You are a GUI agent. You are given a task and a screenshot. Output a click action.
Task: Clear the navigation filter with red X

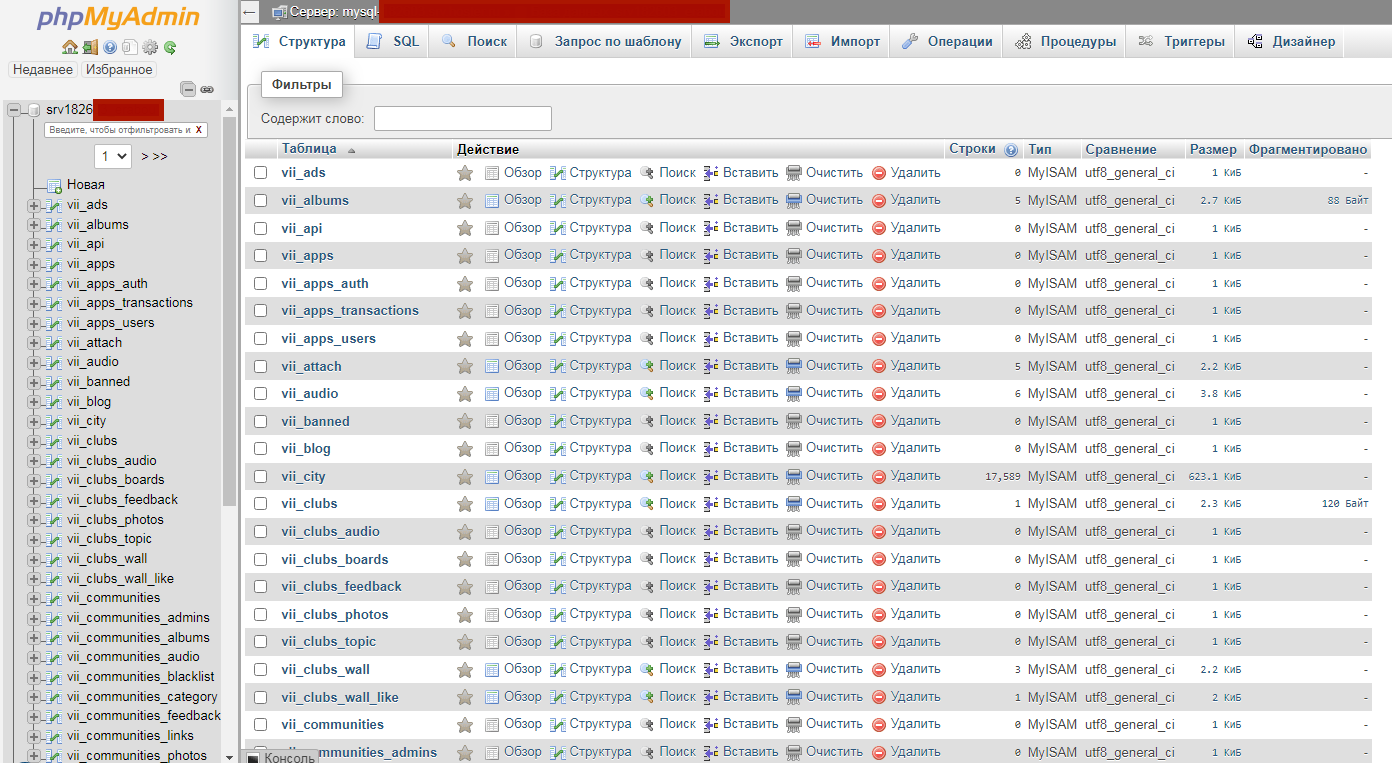199,130
